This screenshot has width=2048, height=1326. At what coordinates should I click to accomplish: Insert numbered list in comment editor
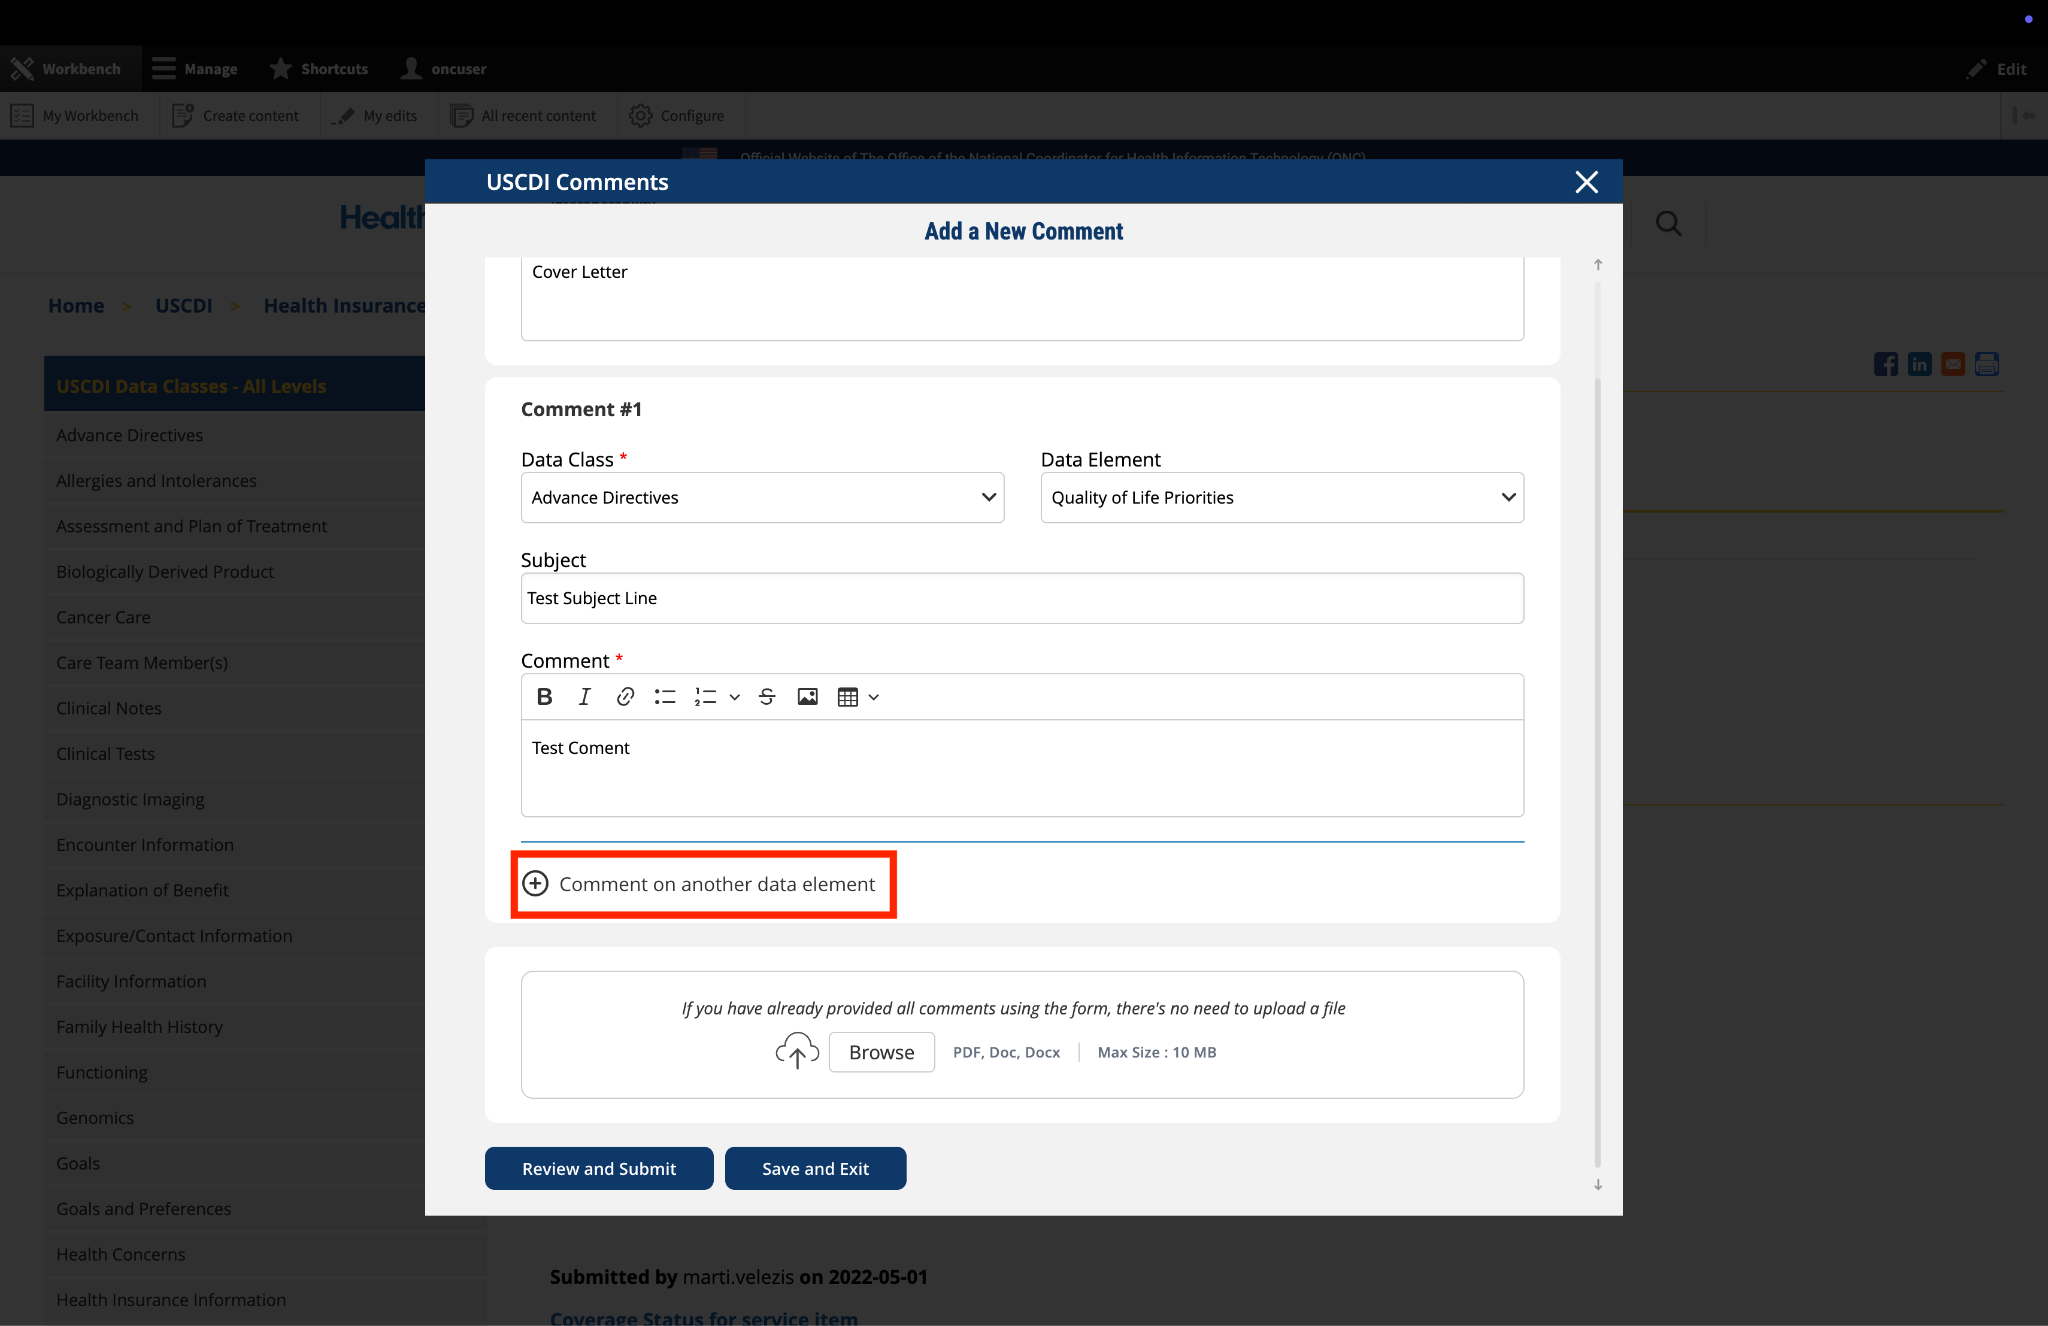click(706, 697)
